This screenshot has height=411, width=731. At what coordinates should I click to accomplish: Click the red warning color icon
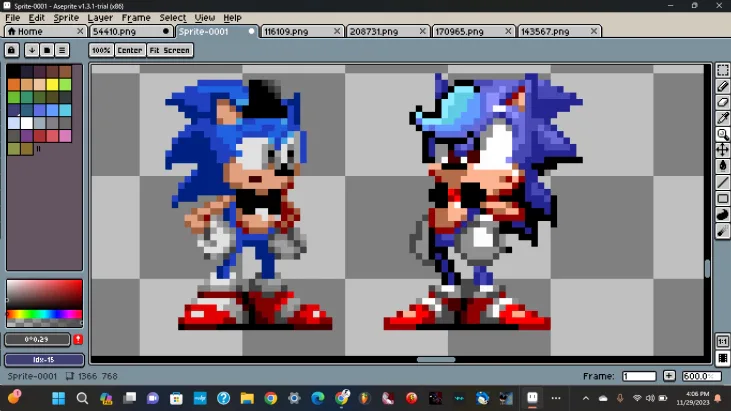coord(78,339)
